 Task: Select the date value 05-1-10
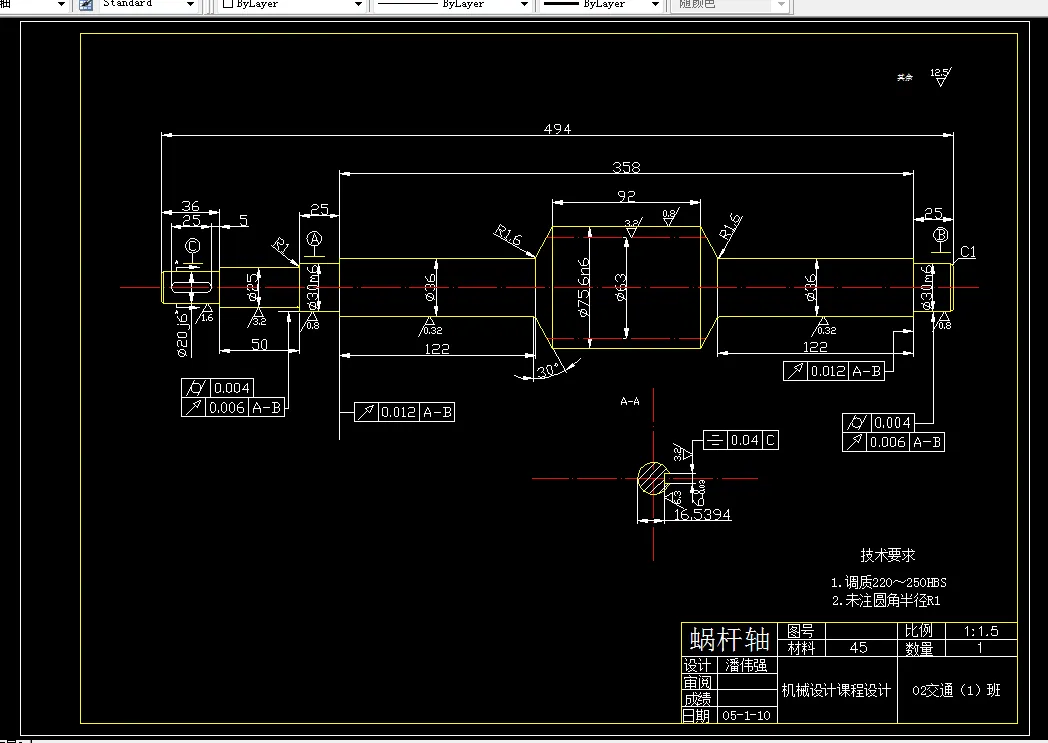coord(746,716)
